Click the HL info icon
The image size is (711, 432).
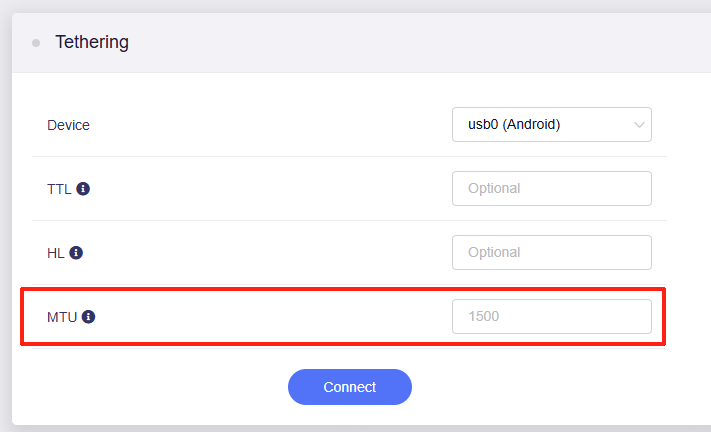[x=76, y=252]
